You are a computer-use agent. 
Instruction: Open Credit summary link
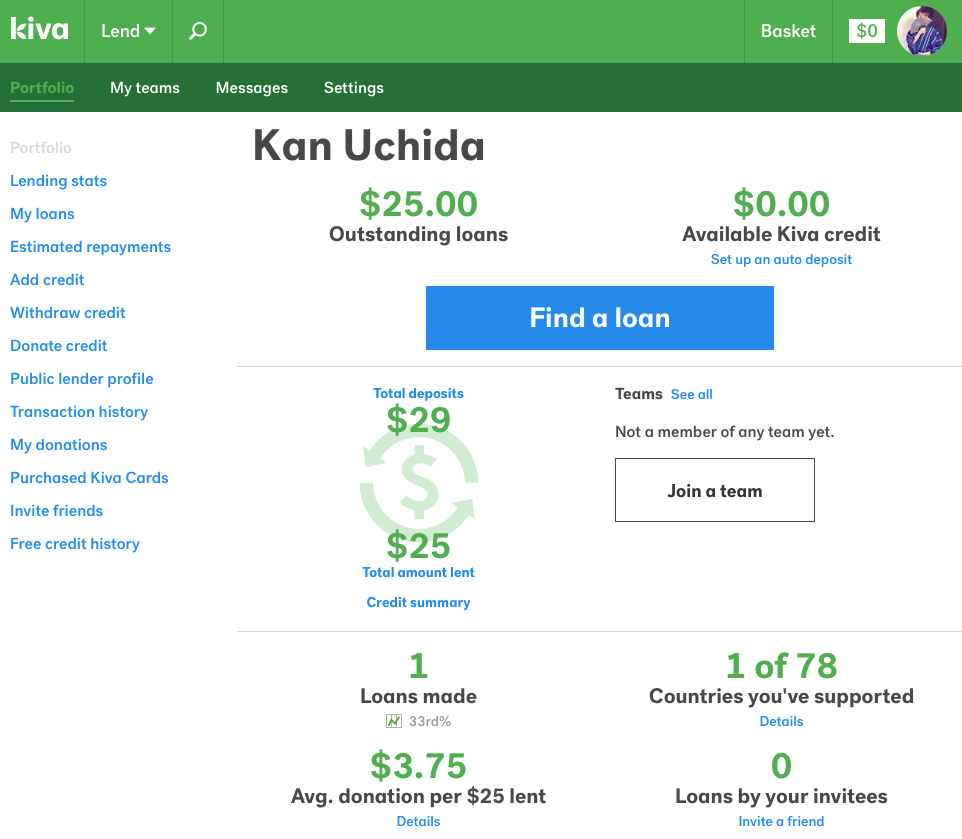[x=418, y=602]
